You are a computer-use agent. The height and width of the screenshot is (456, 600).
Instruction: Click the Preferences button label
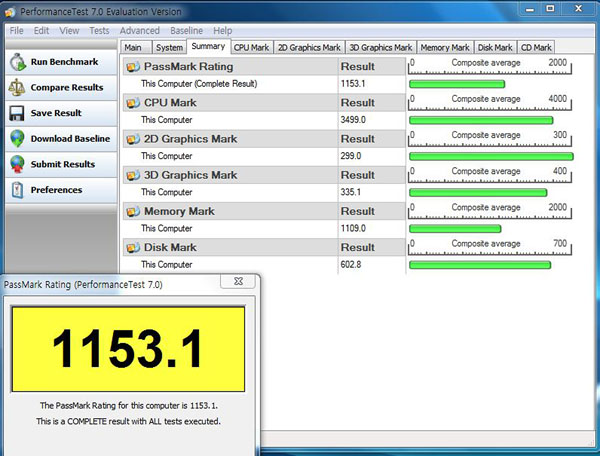(56, 190)
